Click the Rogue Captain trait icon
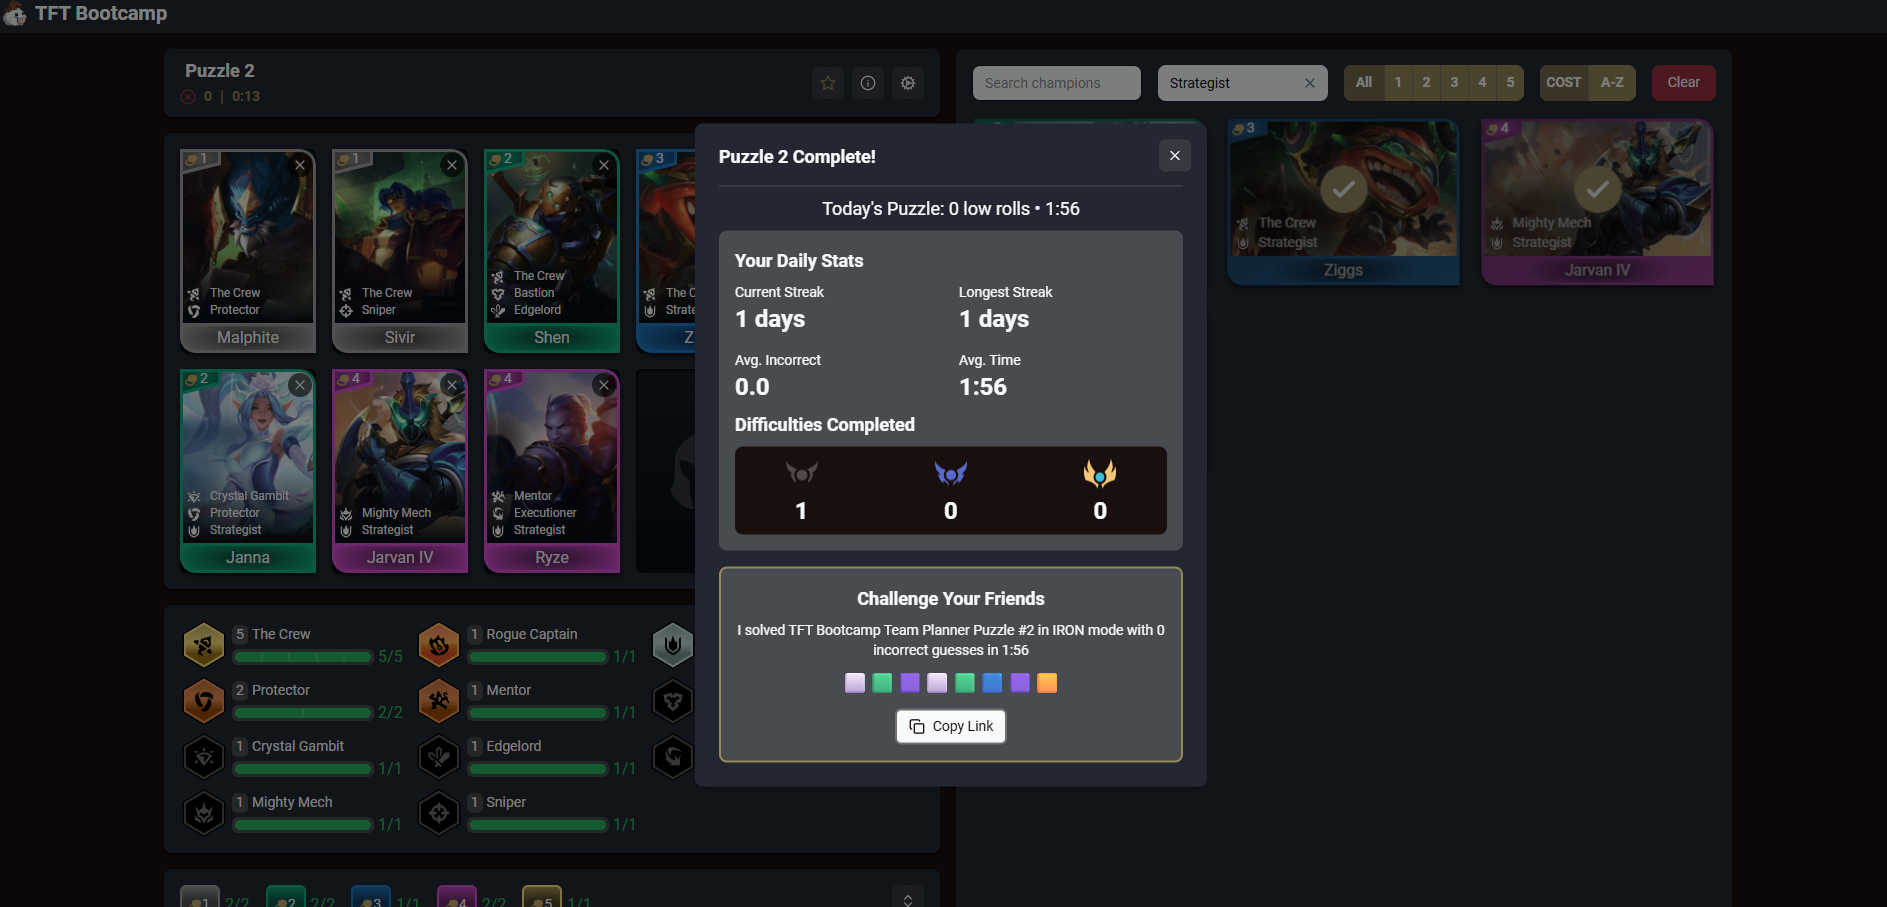 click(x=439, y=645)
